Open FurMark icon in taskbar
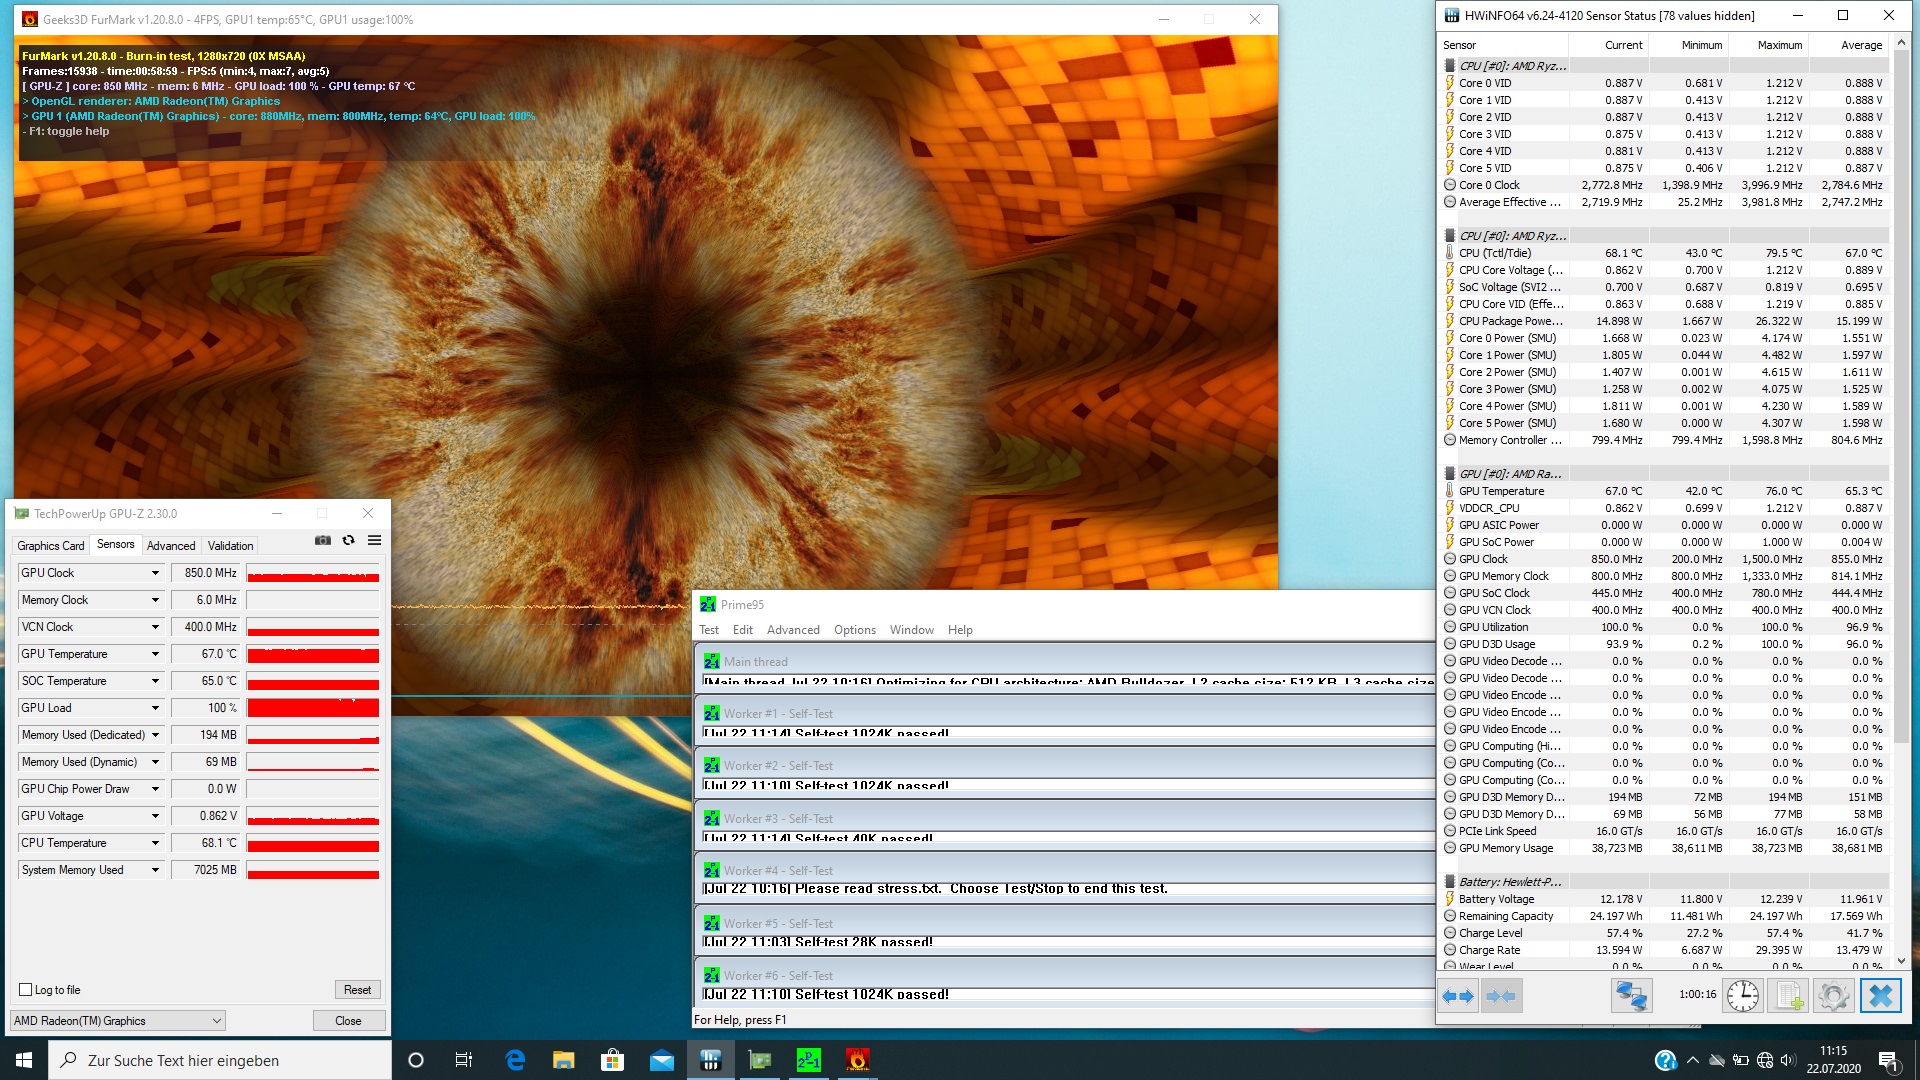The width and height of the screenshot is (1920, 1080). [x=857, y=1060]
